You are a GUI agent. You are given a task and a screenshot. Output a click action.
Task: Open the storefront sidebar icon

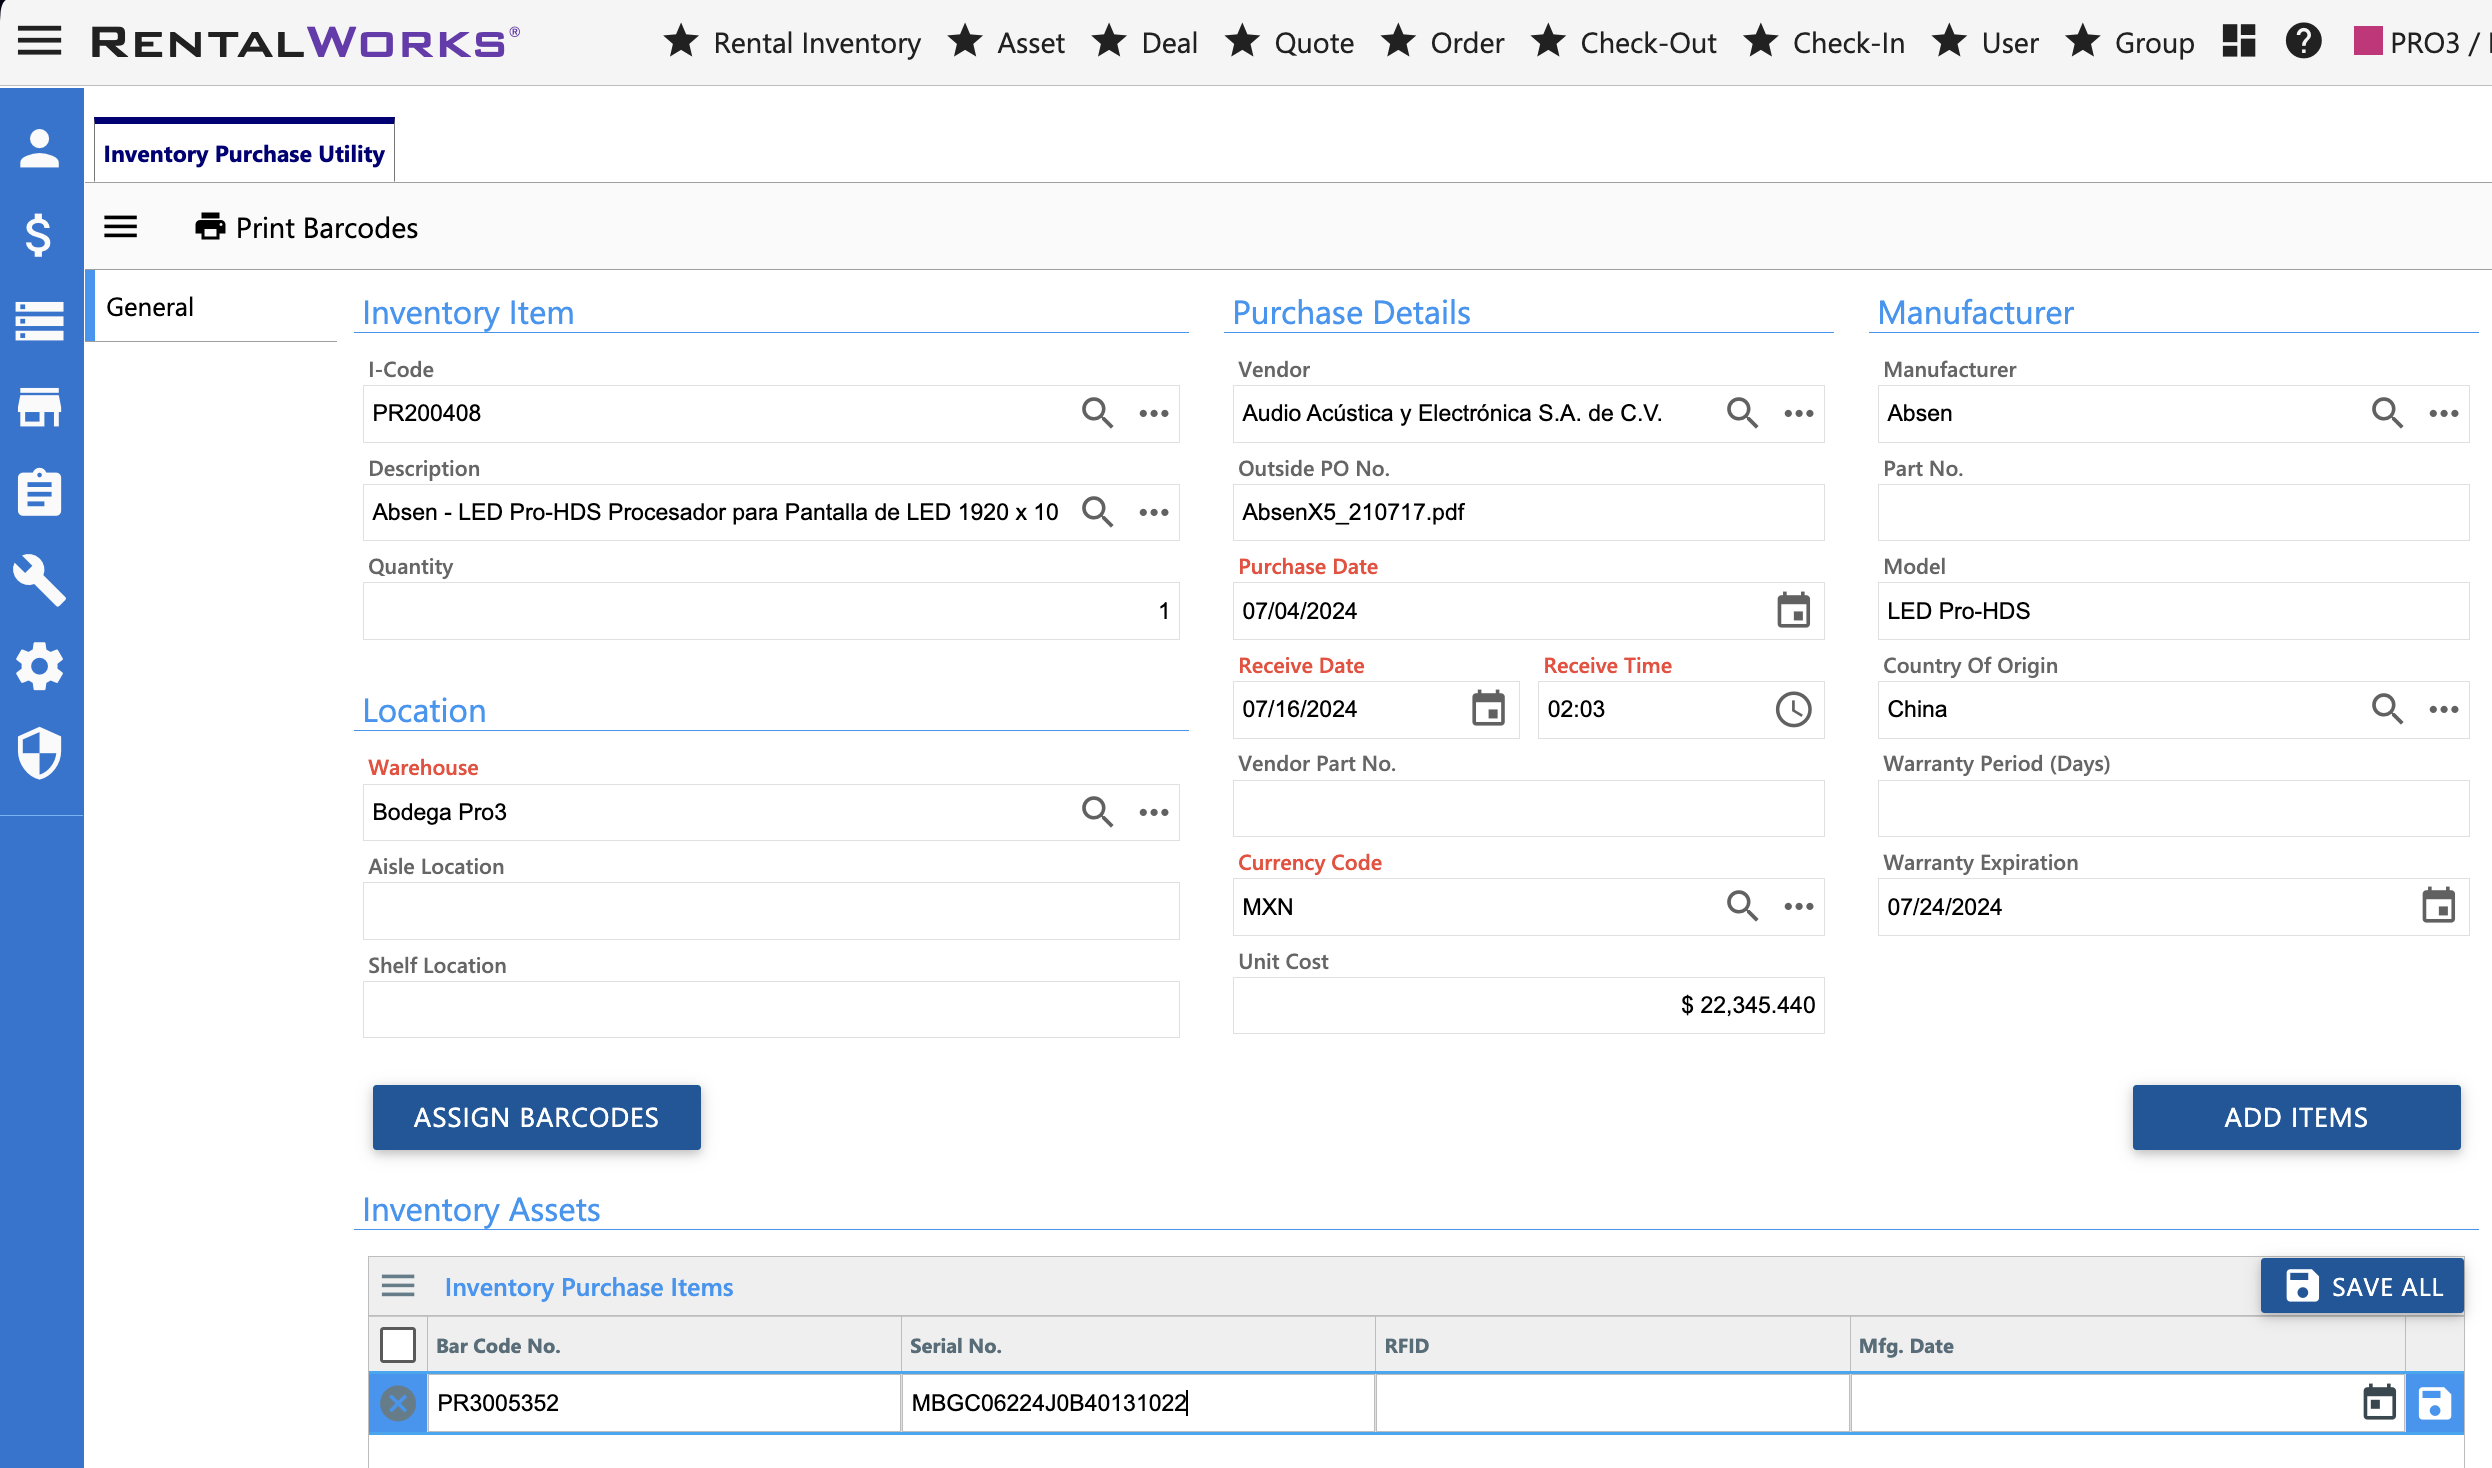(40, 407)
